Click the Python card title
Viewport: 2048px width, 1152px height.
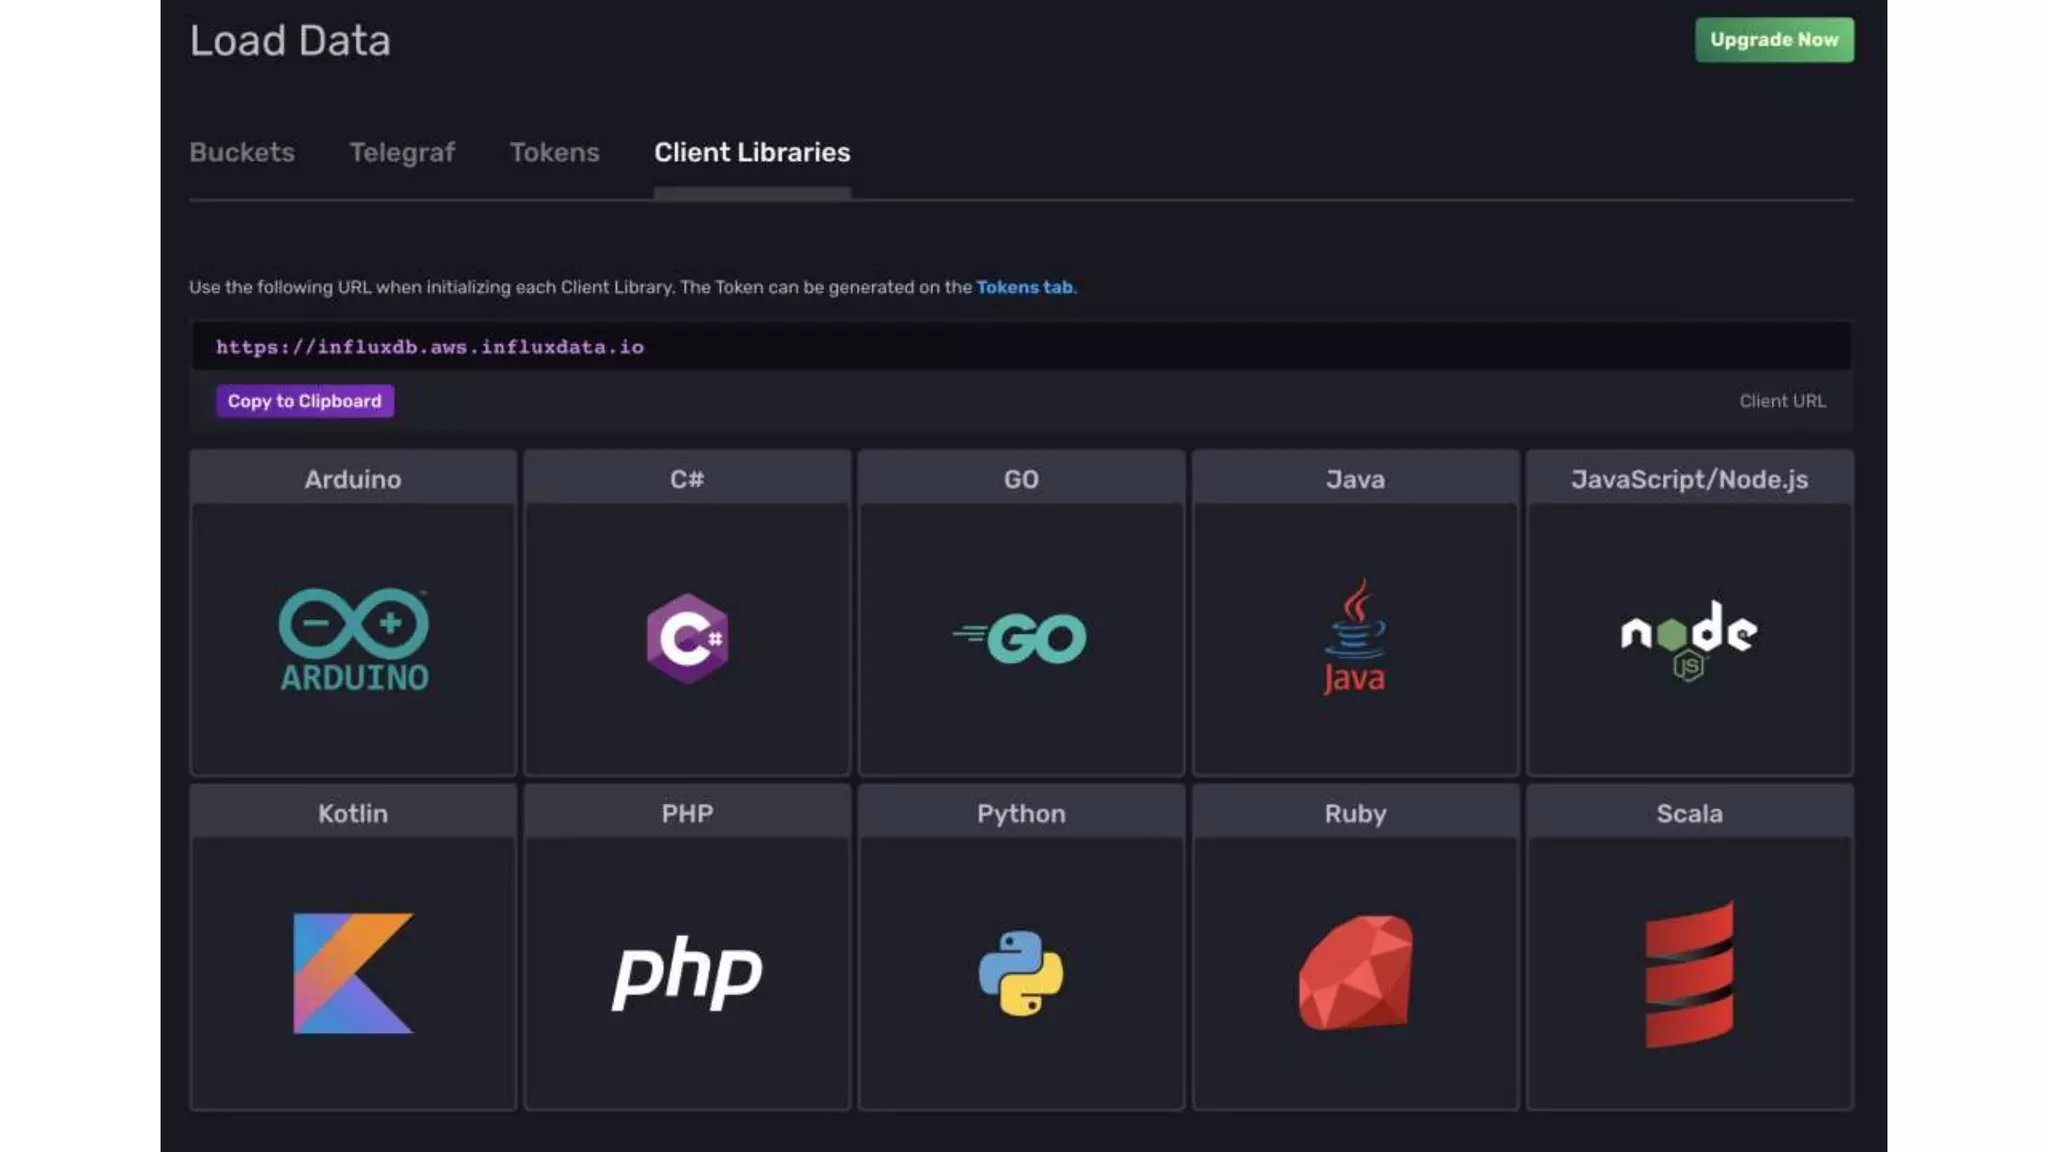[x=1021, y=813]
